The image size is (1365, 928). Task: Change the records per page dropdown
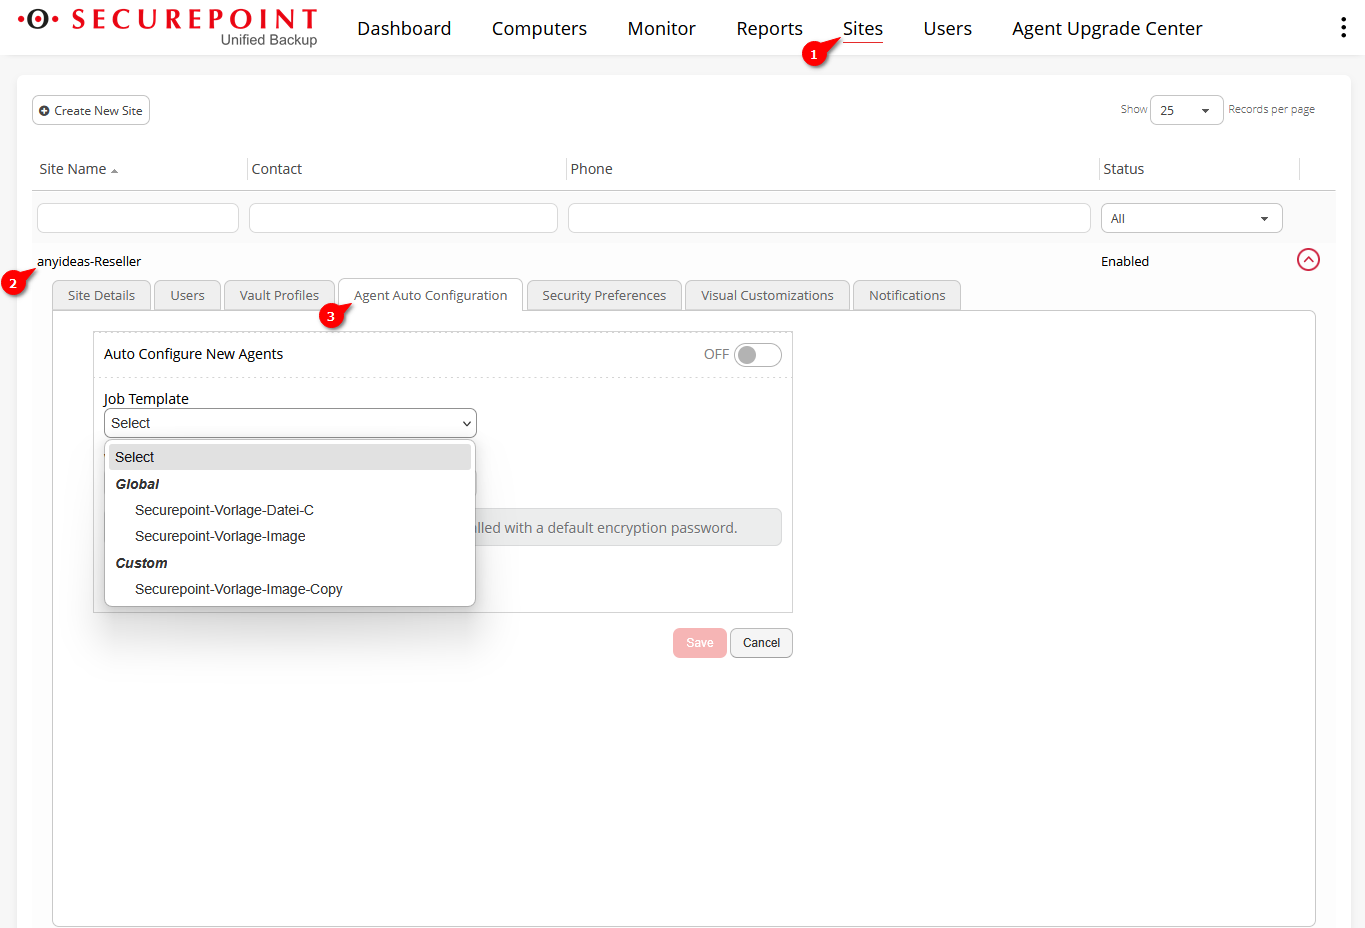[x=1185, y=110]
